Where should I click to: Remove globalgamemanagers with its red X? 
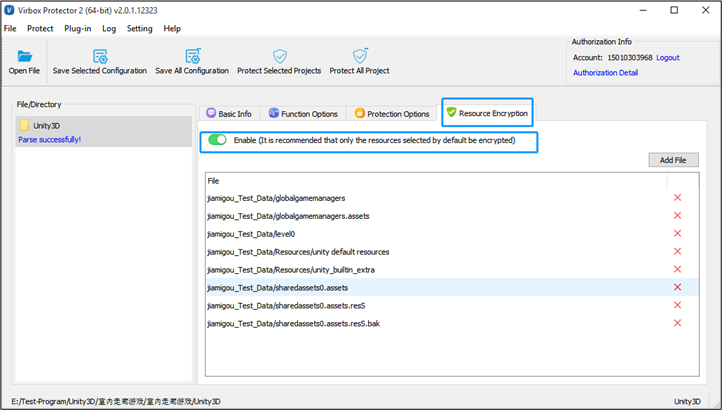pyautogui.click(x=677, y=198)
